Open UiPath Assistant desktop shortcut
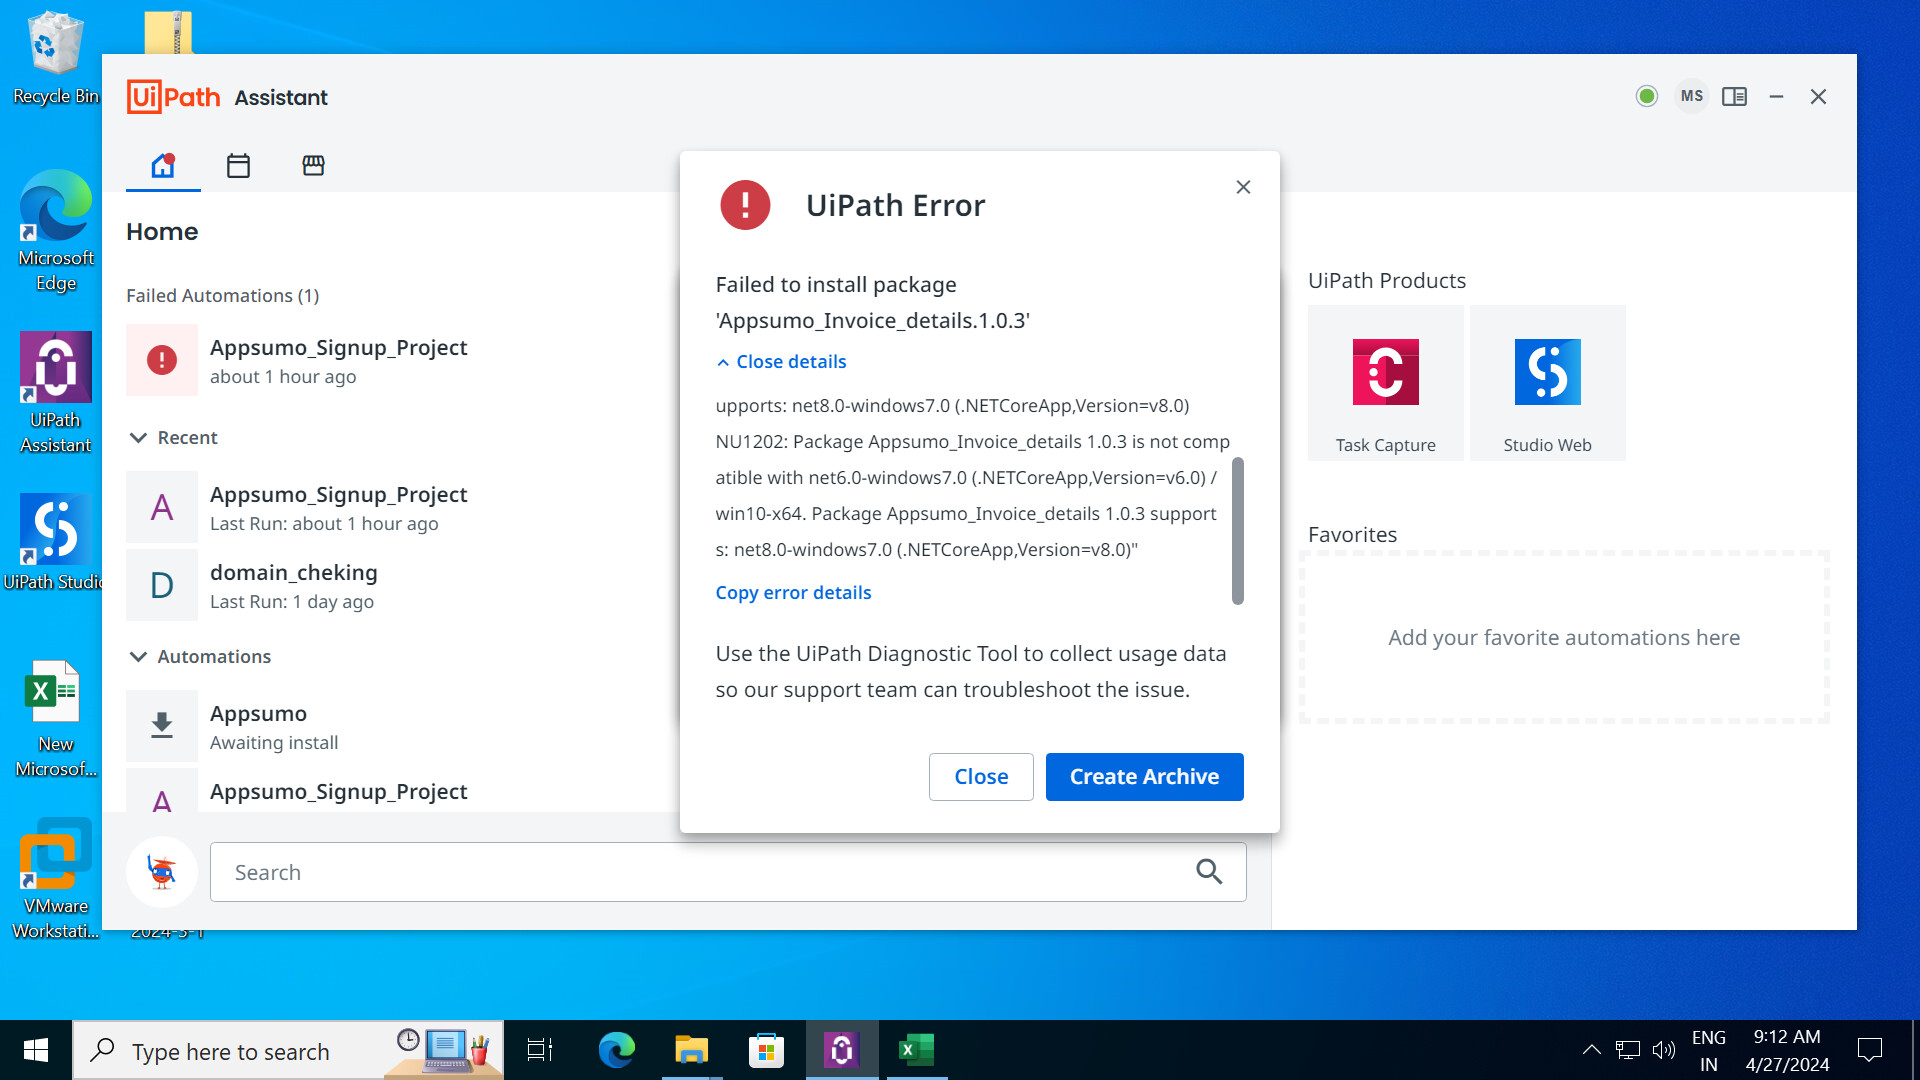The image size is (1920, 1080). point(56,394)
